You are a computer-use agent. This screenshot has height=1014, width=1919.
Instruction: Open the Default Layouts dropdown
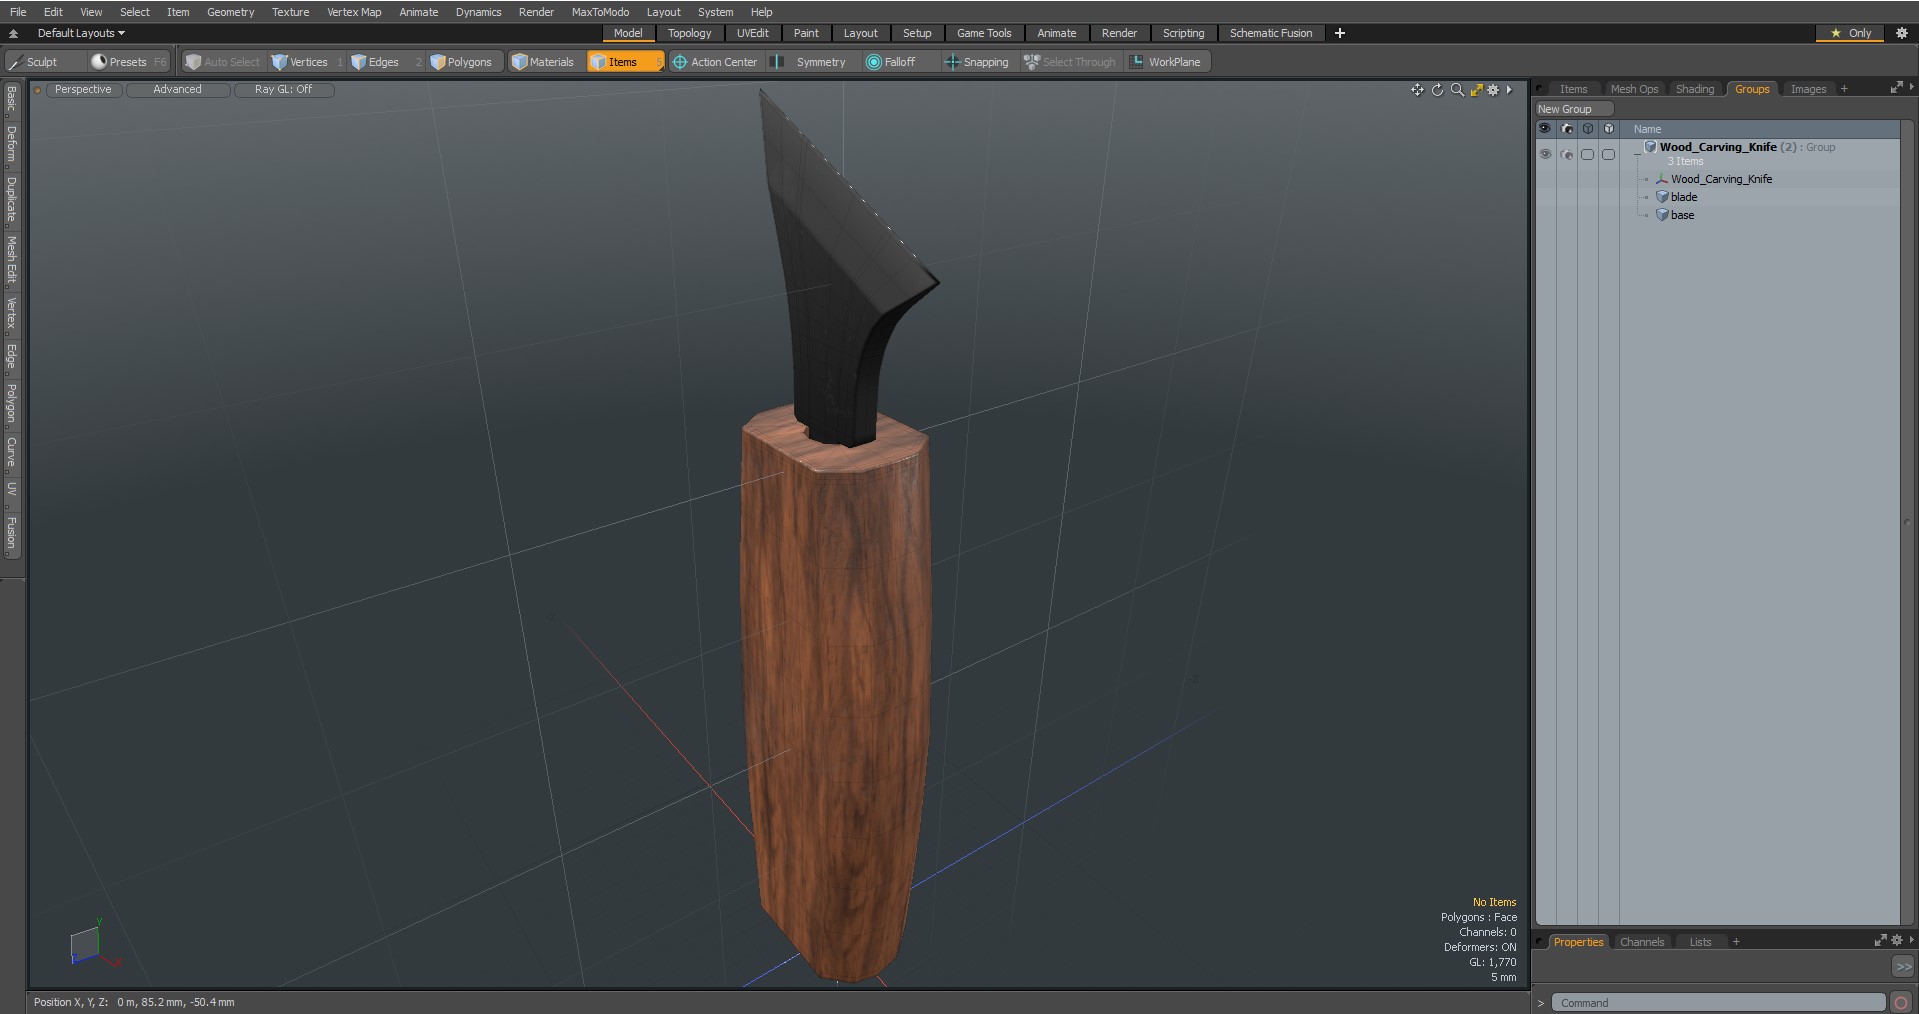tap(81, 33)
